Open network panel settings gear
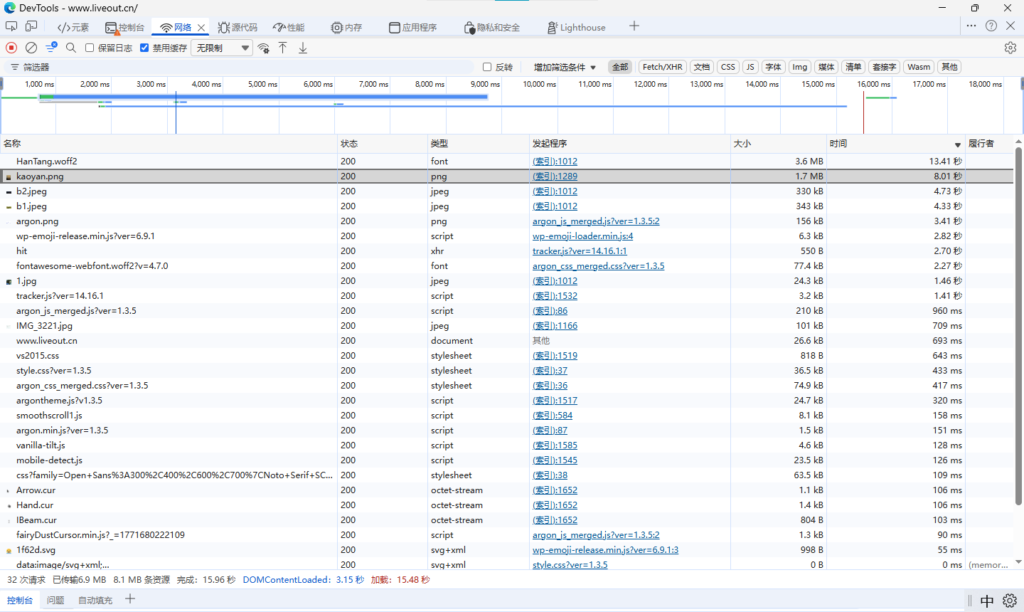The image size is (1024, 612). click(x=1009, y=47)
